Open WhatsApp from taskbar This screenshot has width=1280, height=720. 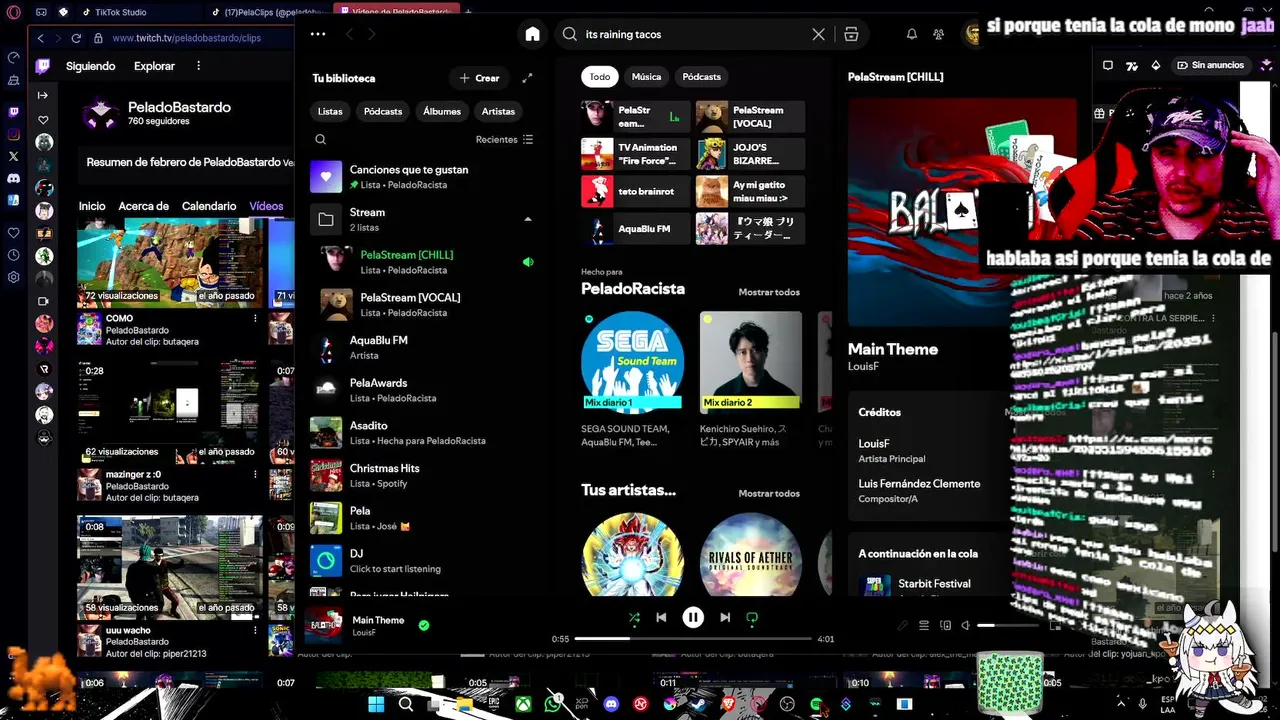pyautogui.click(x=553, y=704)
